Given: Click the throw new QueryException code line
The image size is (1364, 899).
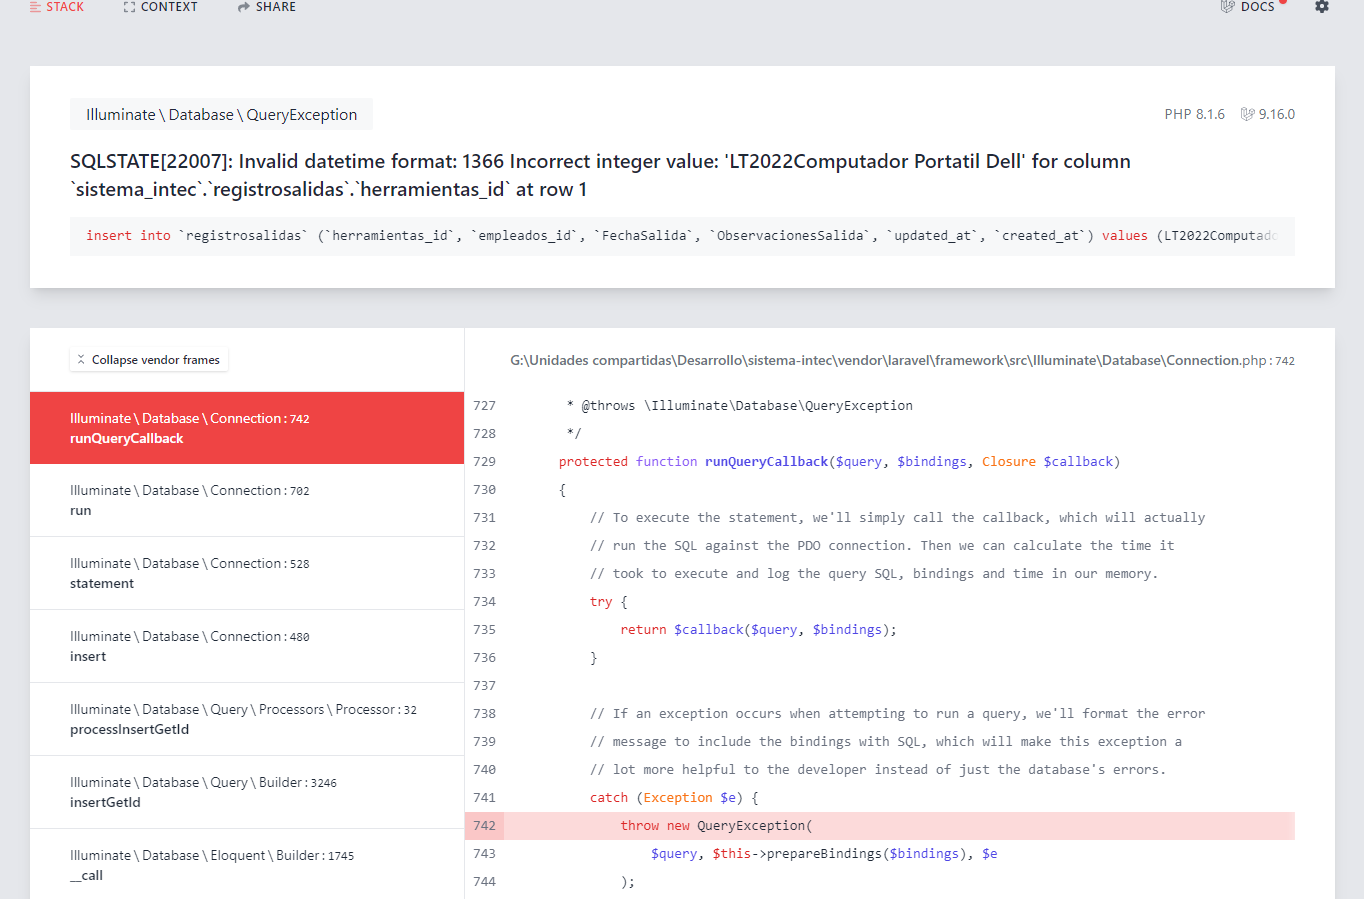Looking at the screenshot, I should pyautogui.click(x=716, y=826).
